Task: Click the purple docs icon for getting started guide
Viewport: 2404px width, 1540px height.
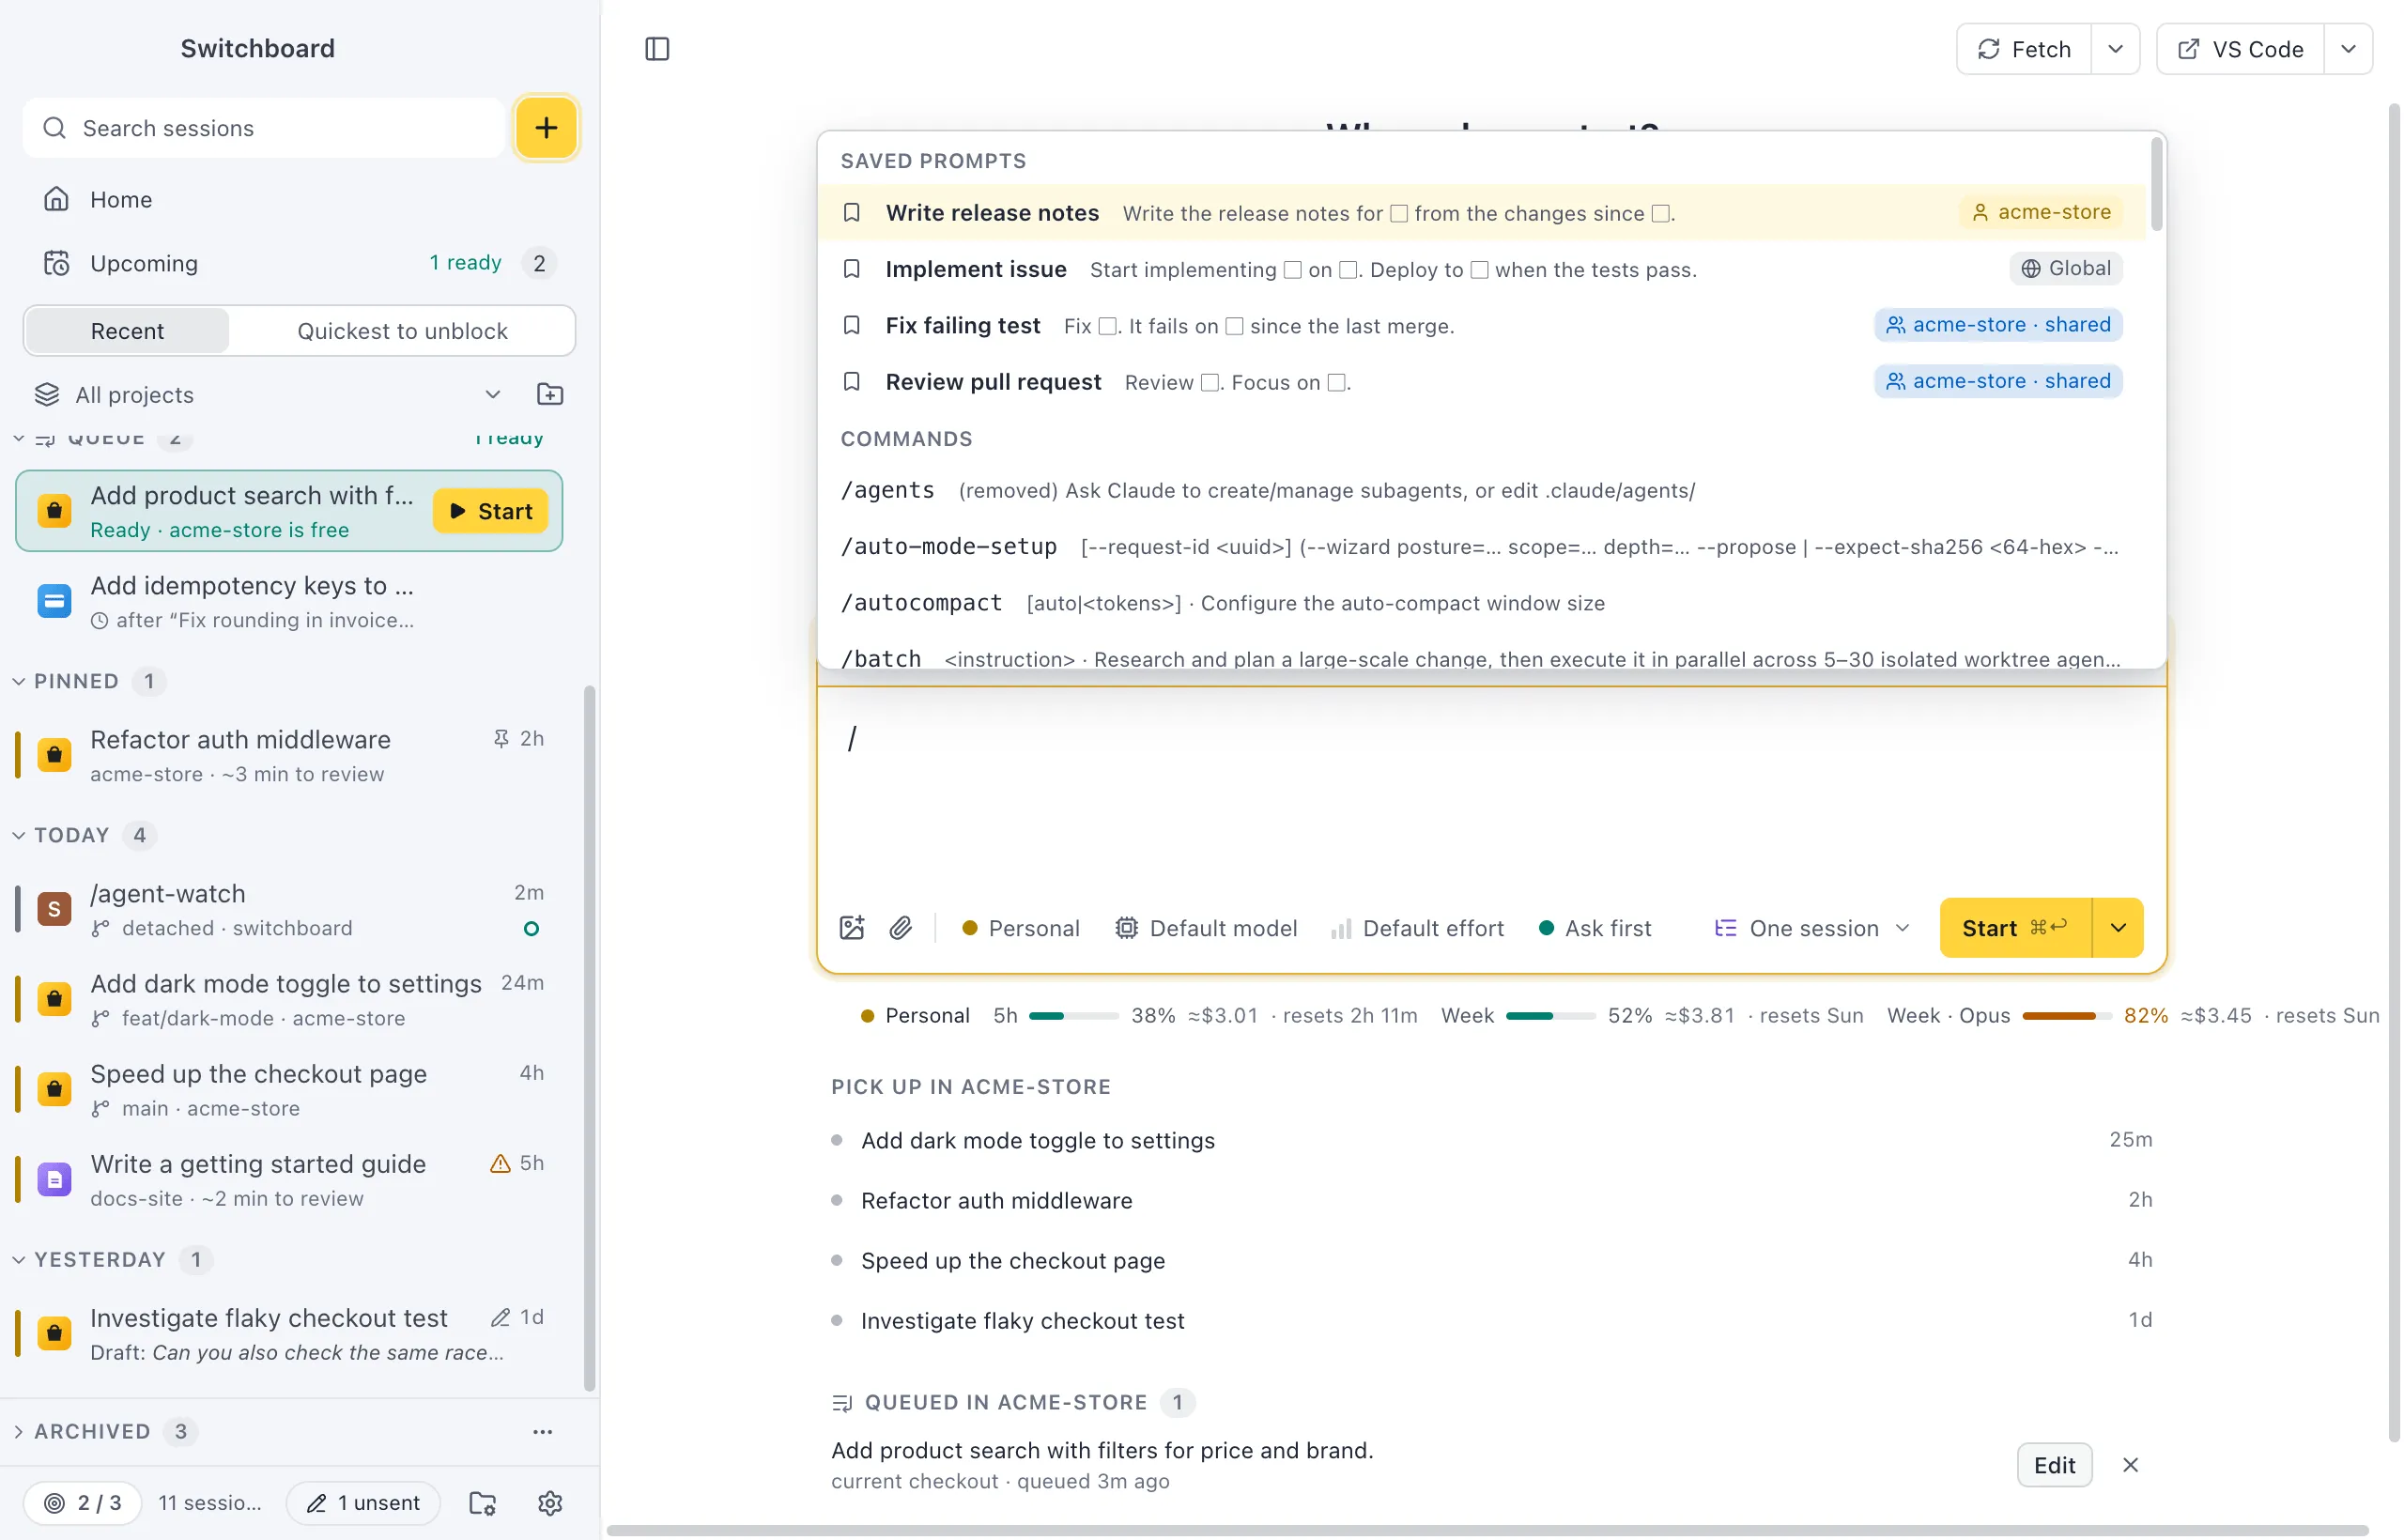Action: pyautogui.click(x=54, y=1179)
